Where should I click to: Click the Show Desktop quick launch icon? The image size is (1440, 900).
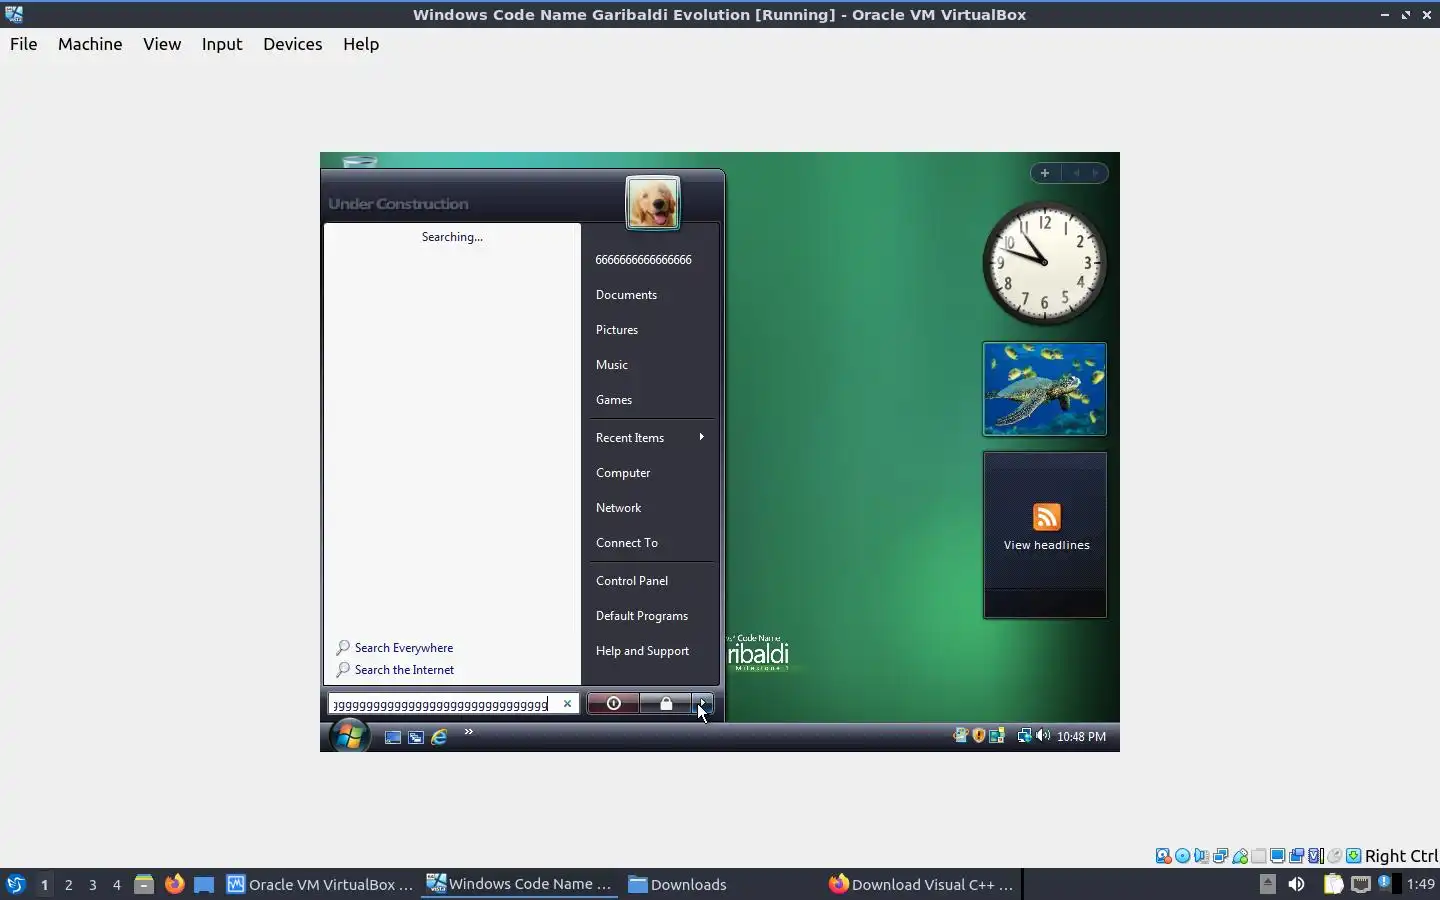click(x=393, y=737)
